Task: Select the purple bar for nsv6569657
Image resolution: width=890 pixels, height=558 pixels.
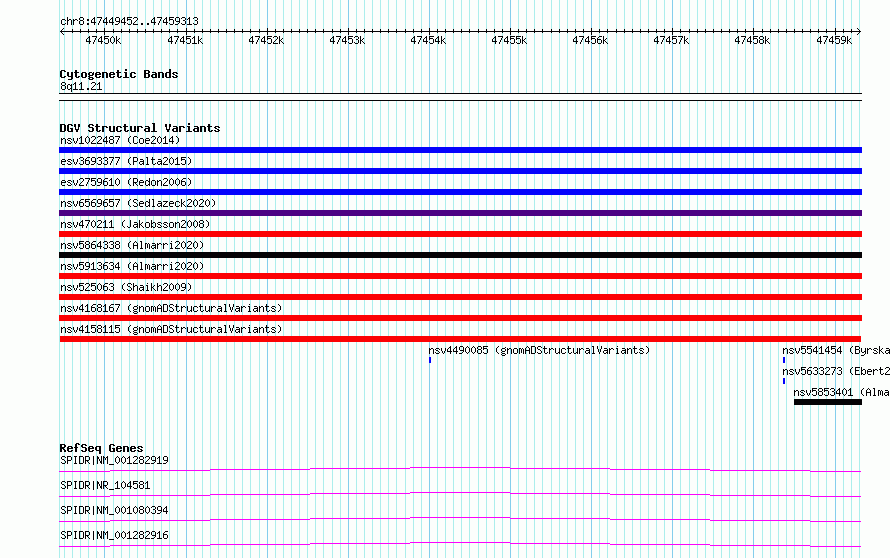Action: pos(460,213)
